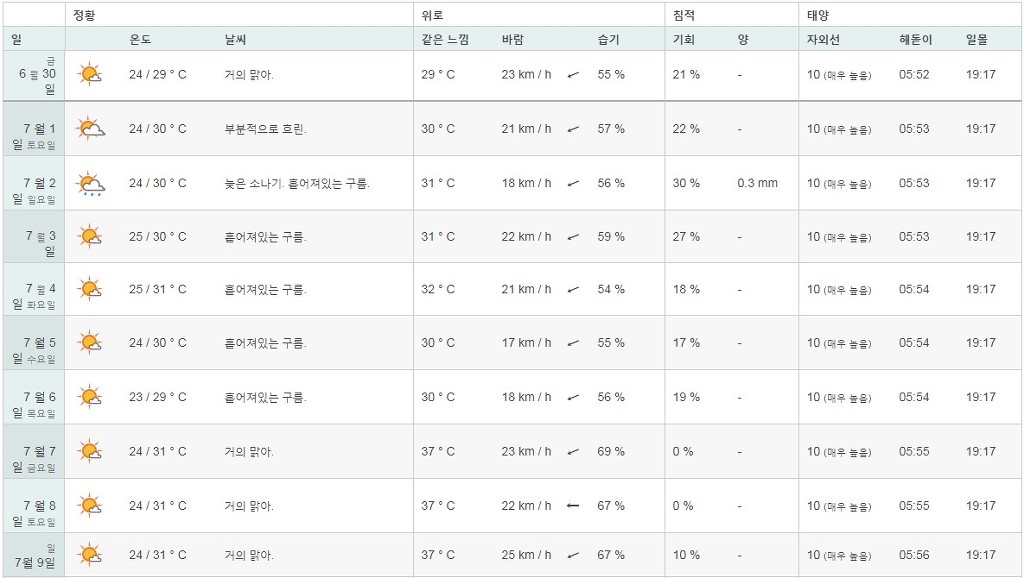Click the weather icon for 7월 7일
Viewport: 1024px width, 578px height.
(x=90, y=452)
